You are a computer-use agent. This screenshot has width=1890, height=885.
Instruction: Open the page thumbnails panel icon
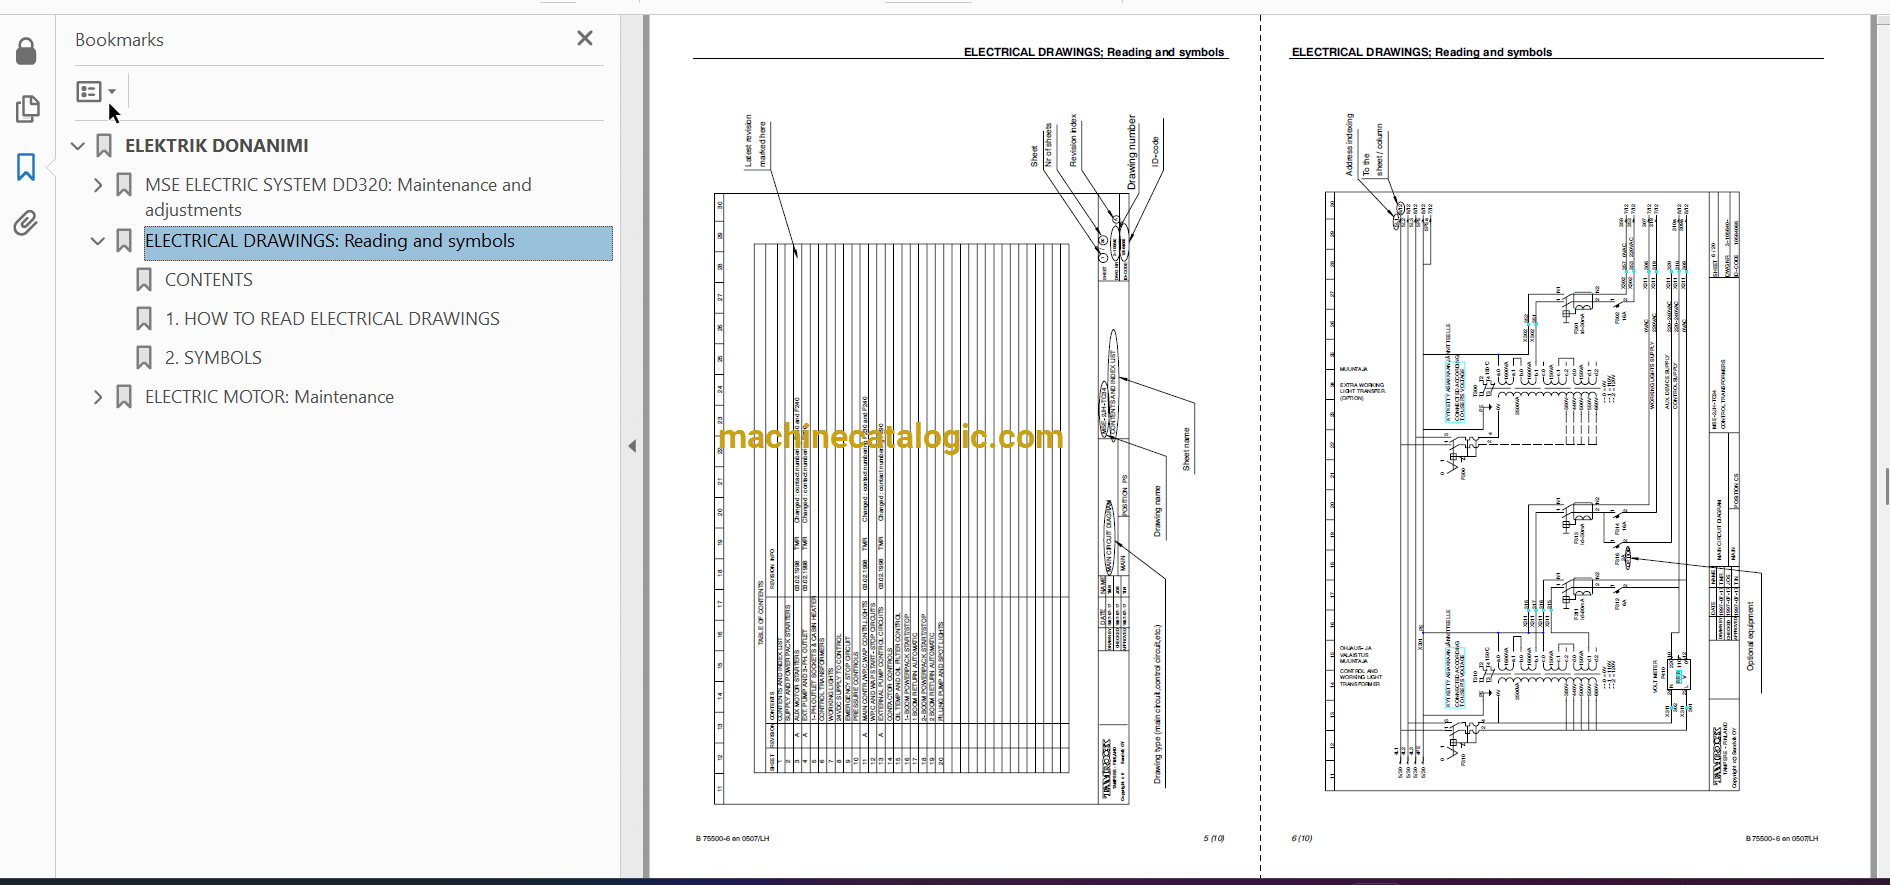point(27,108)
